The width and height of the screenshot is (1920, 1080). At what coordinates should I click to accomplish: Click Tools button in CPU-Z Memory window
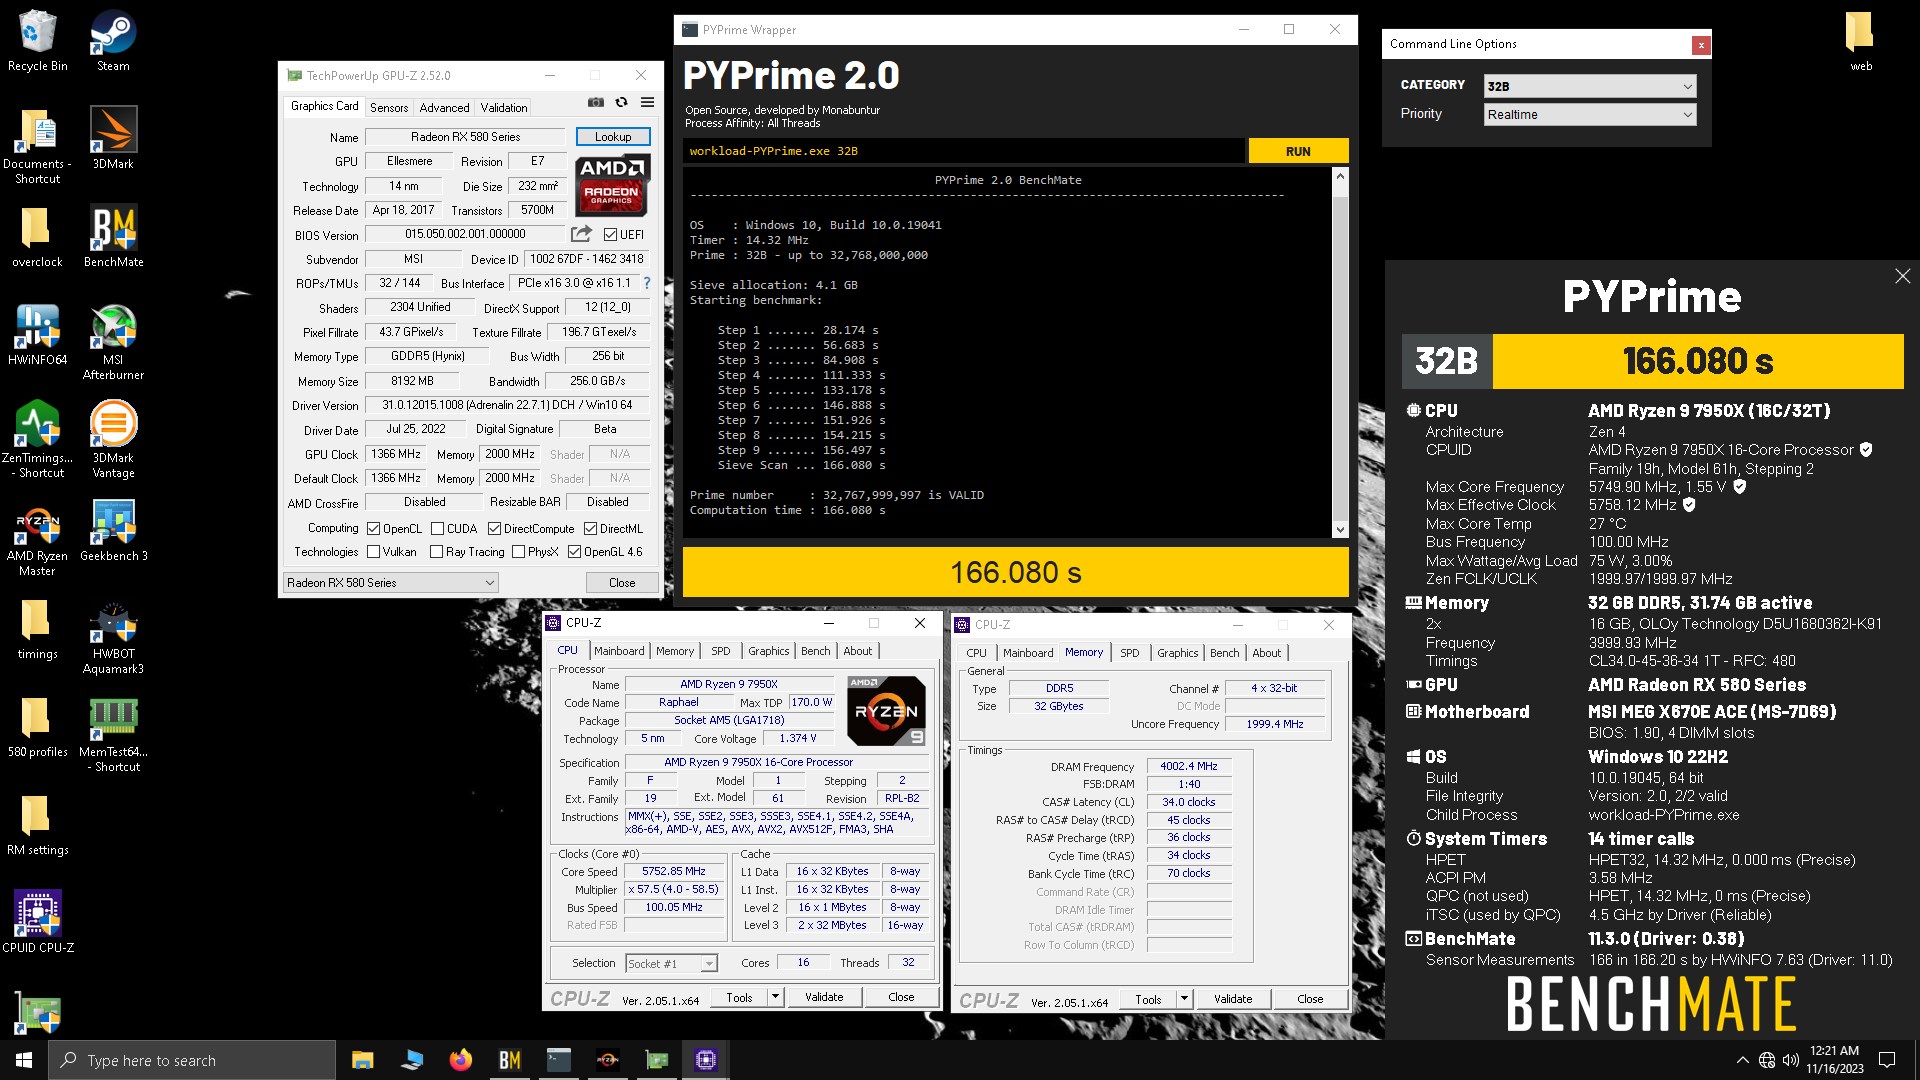(x=1148, y=999)
